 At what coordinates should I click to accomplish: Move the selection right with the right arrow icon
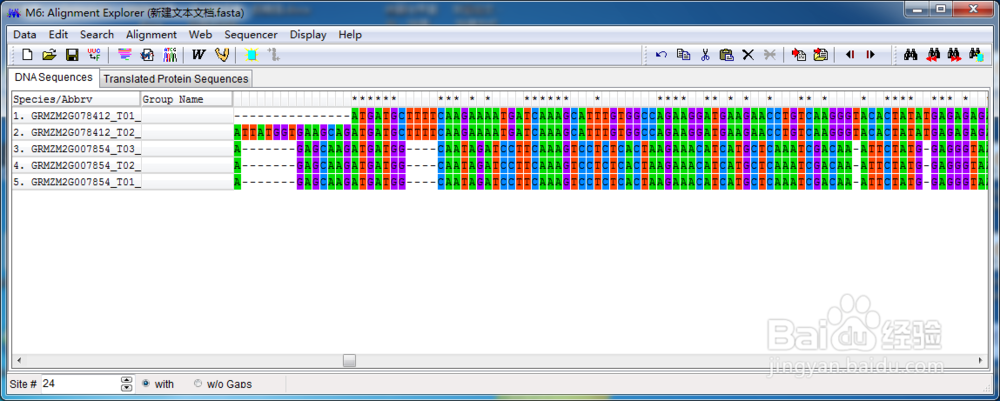pos(871,55)
